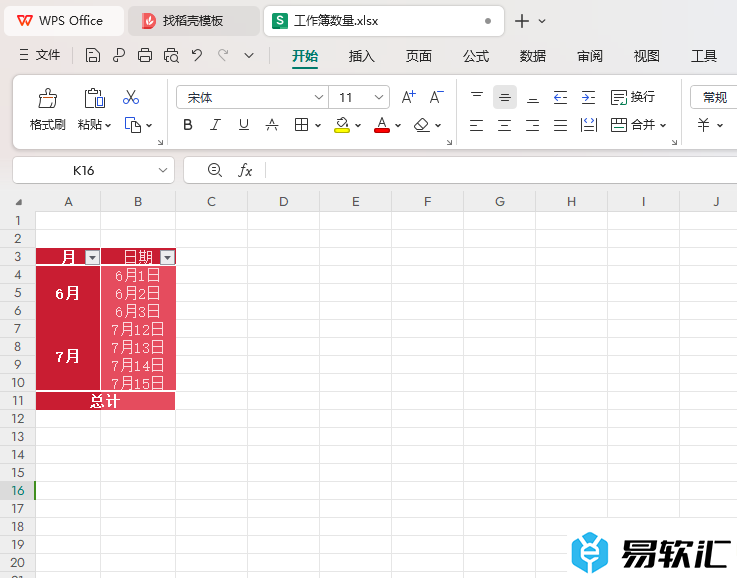
Task: Align text to top
Action: click(477, 97)
